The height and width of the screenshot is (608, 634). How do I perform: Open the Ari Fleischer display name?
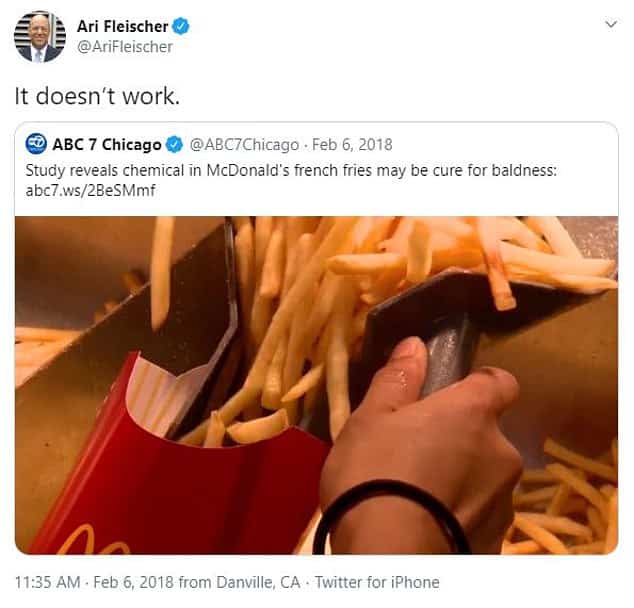123,26
